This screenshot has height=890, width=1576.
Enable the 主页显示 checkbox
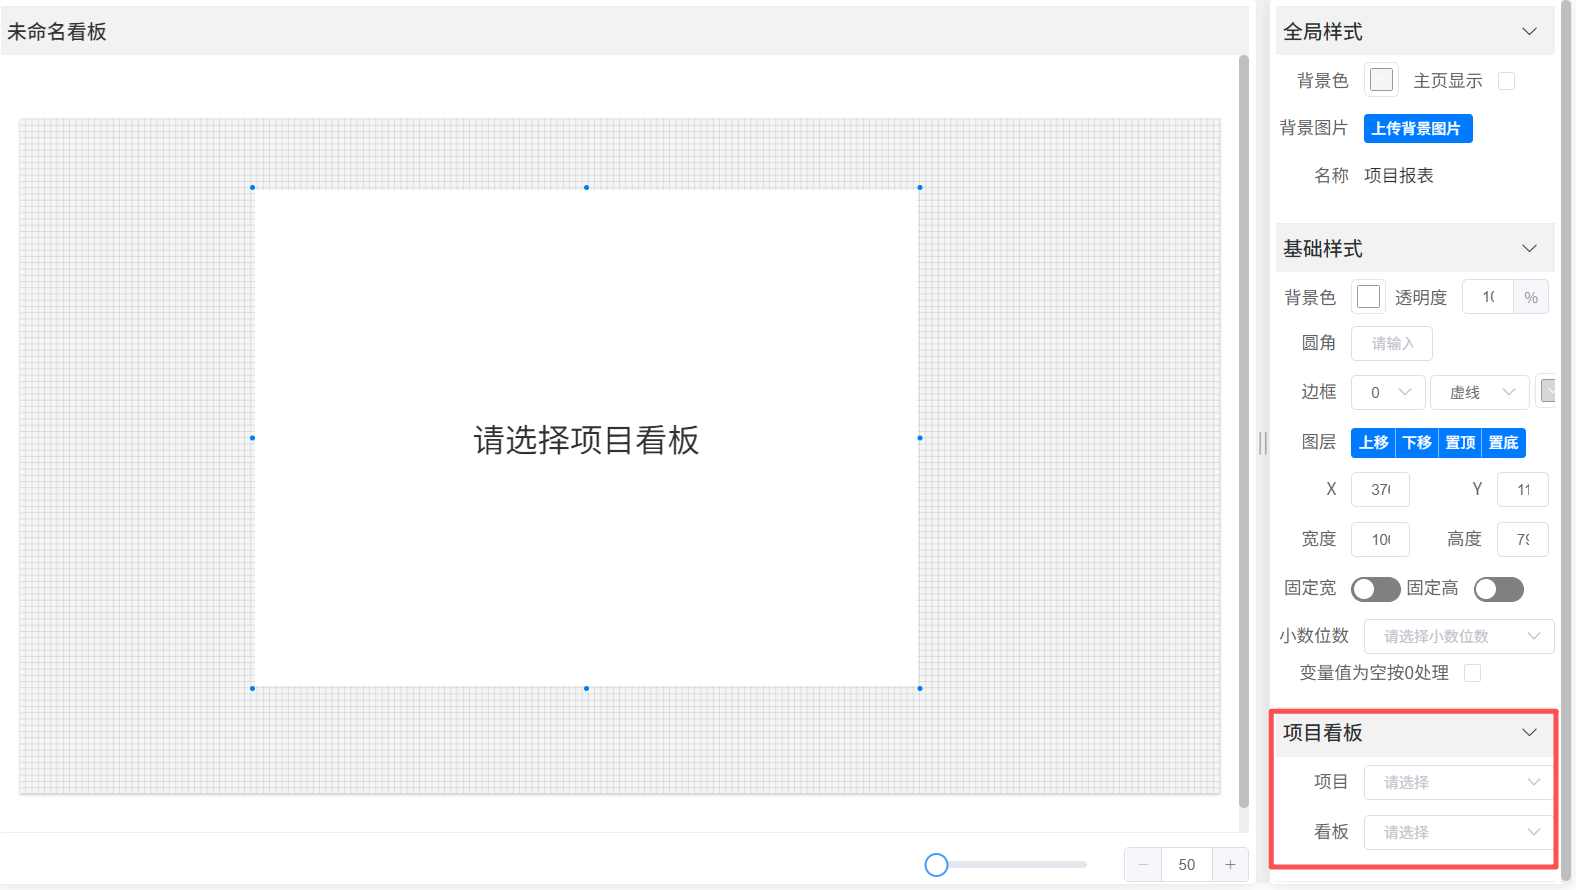click(x=1506, y=81)
